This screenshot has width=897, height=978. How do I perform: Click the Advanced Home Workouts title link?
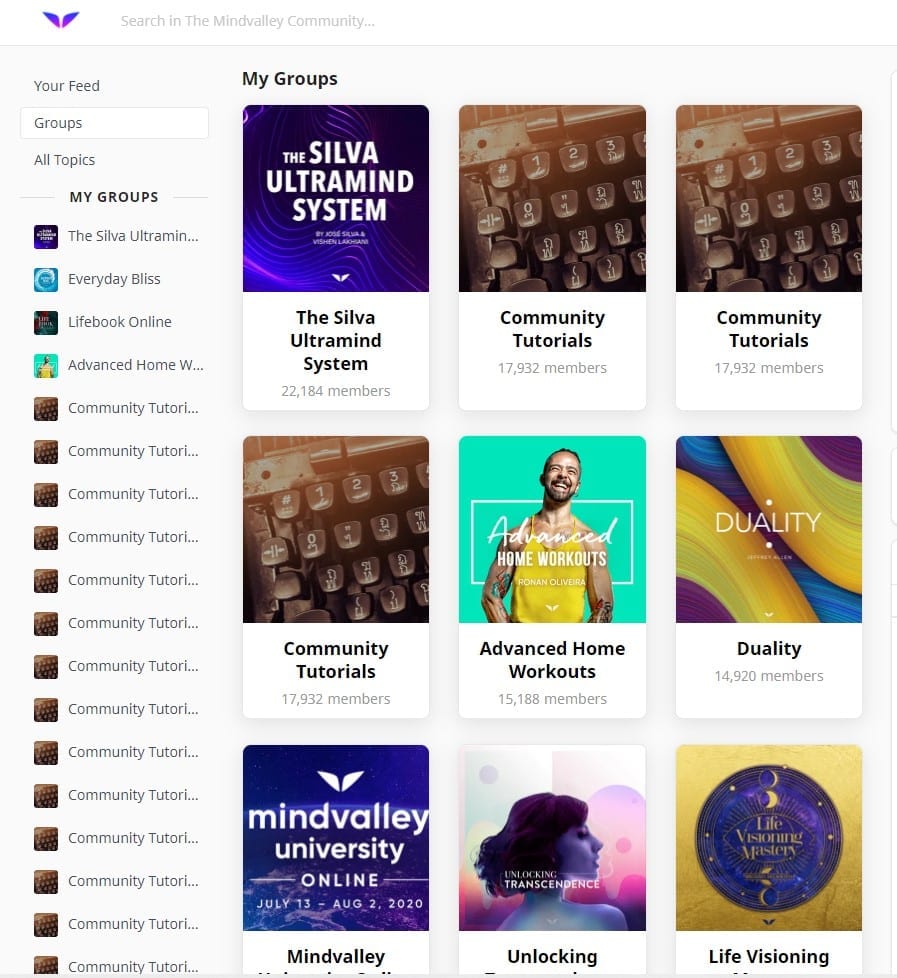[552, 660]
